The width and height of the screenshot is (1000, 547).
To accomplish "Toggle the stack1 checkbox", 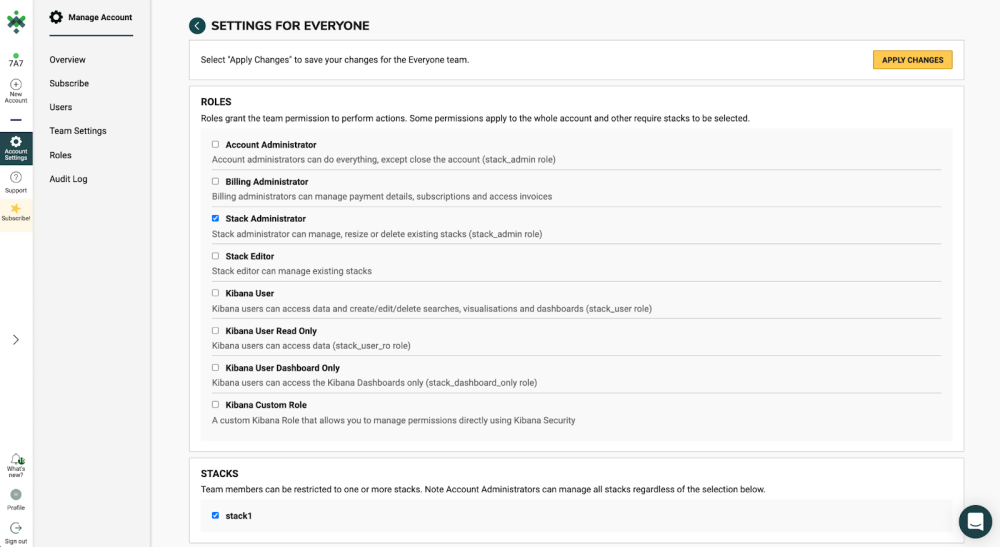I will [x=215, y=516].
